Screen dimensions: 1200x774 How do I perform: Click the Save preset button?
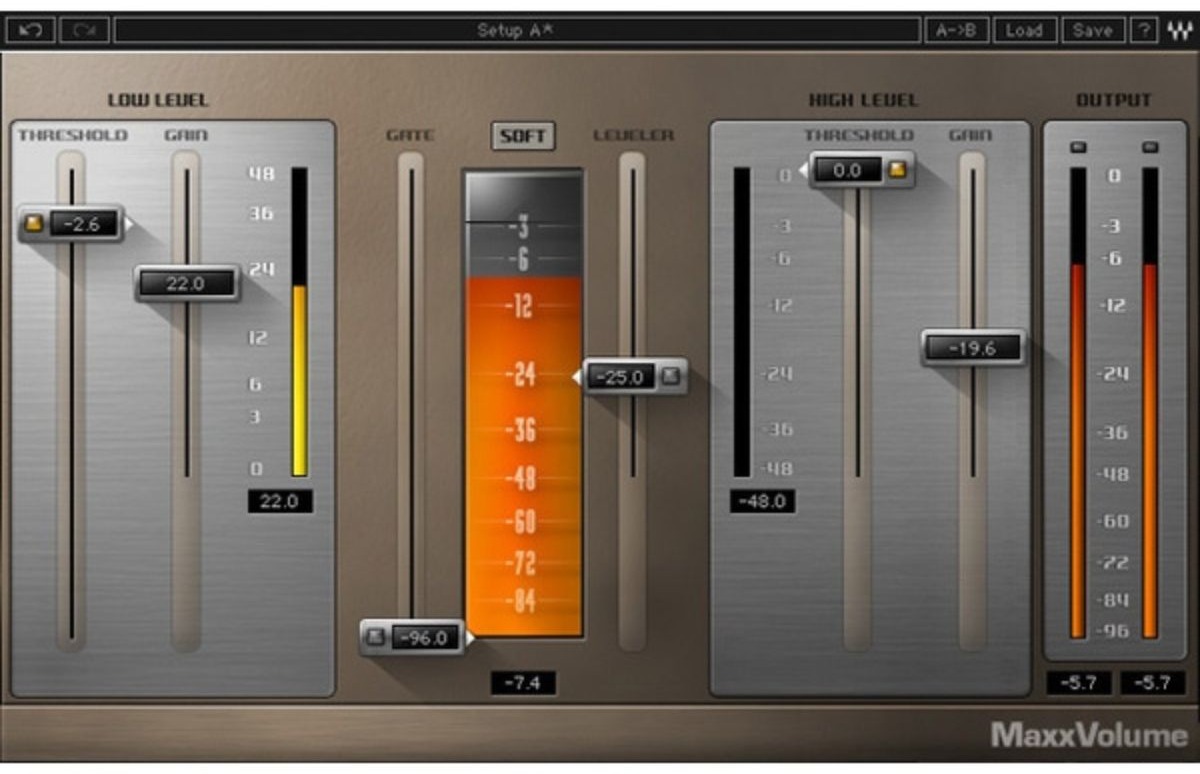click(x=1092, y=30)
